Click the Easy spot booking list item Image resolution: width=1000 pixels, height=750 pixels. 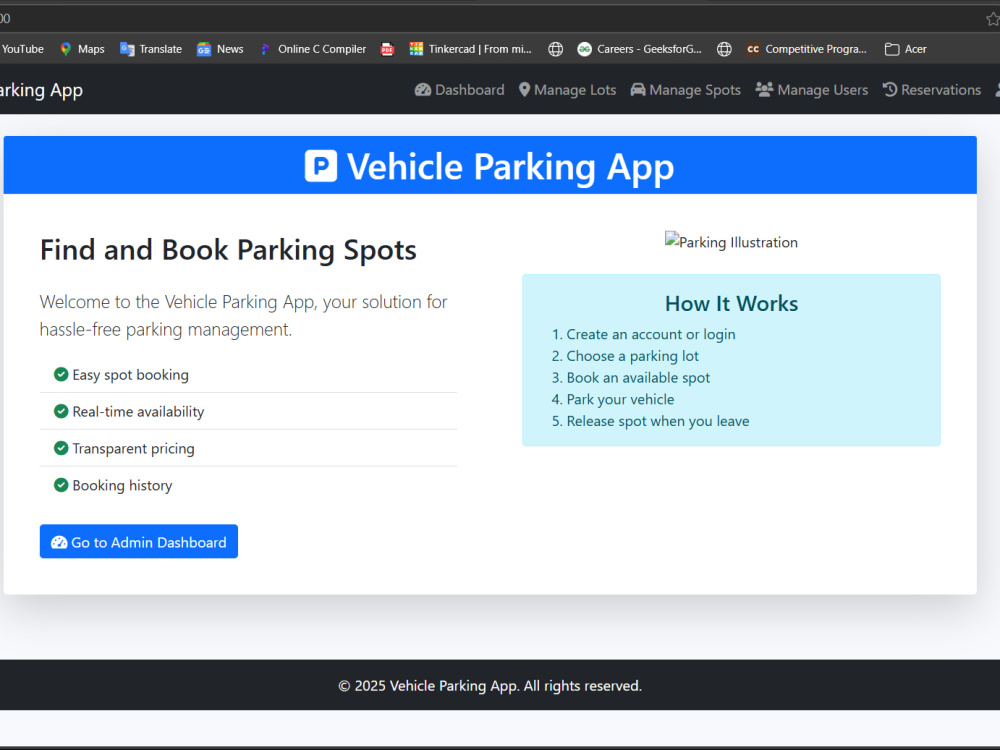pyautogui.click(x=248, y=374)
